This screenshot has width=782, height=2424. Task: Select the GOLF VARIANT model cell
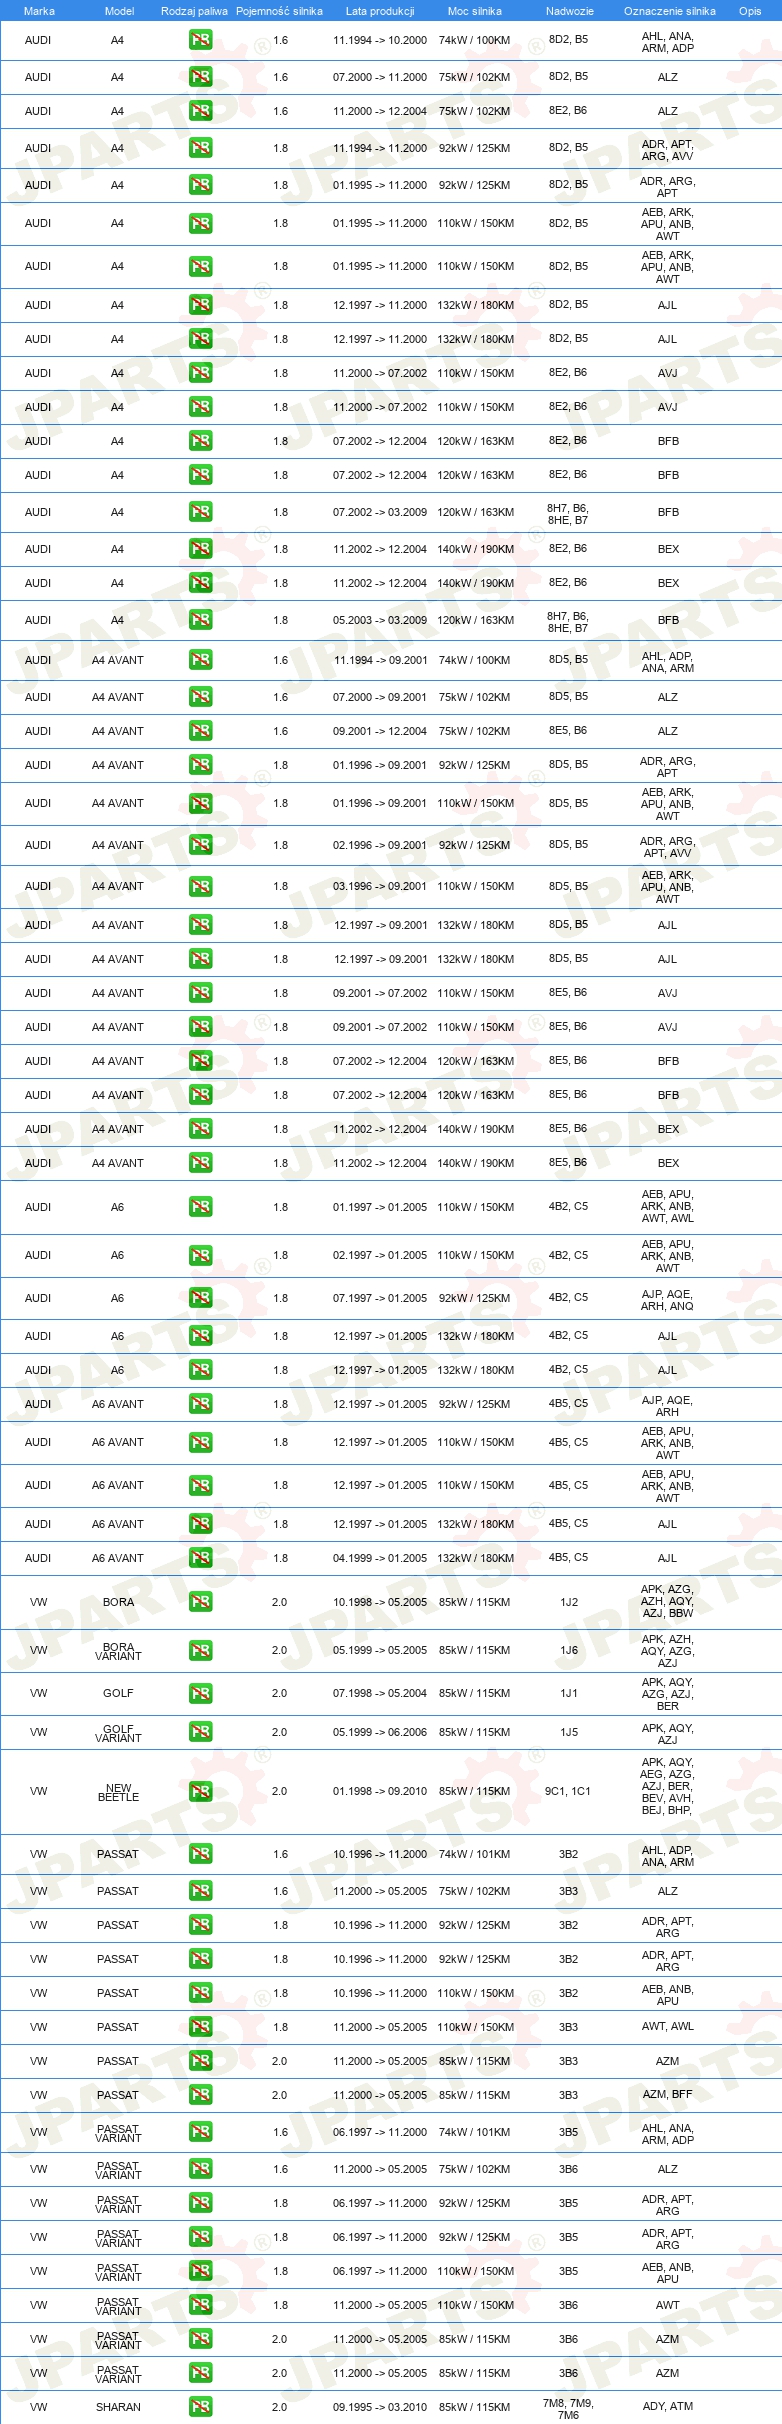click(x=118, y=1733)
